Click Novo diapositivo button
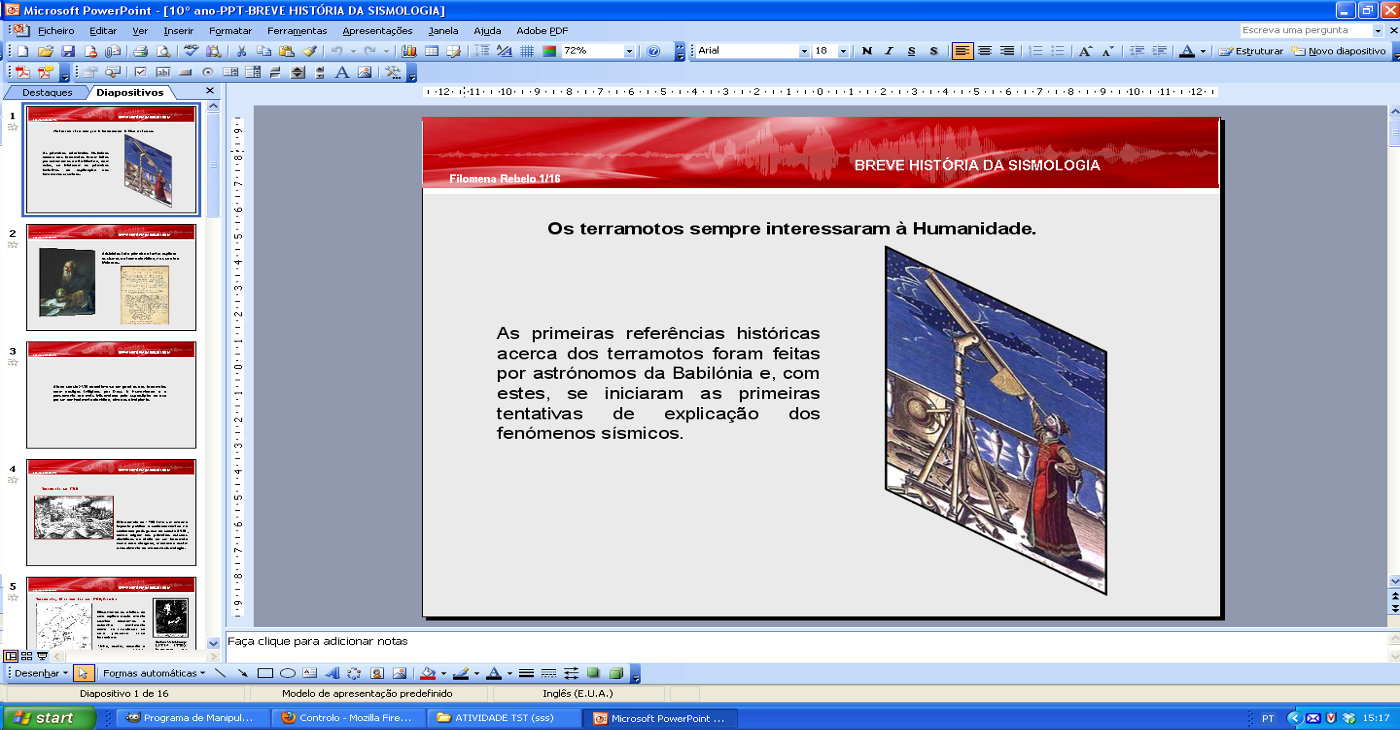1400x730 pixels. coord(1339,51)
